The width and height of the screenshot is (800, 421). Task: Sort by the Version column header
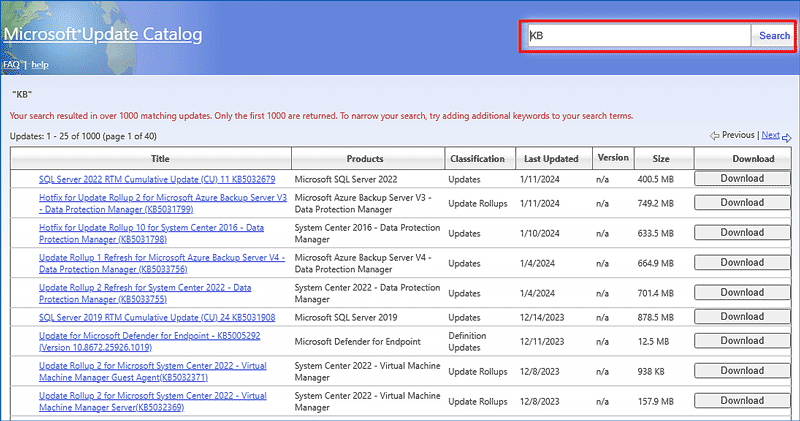pos(613,158)
